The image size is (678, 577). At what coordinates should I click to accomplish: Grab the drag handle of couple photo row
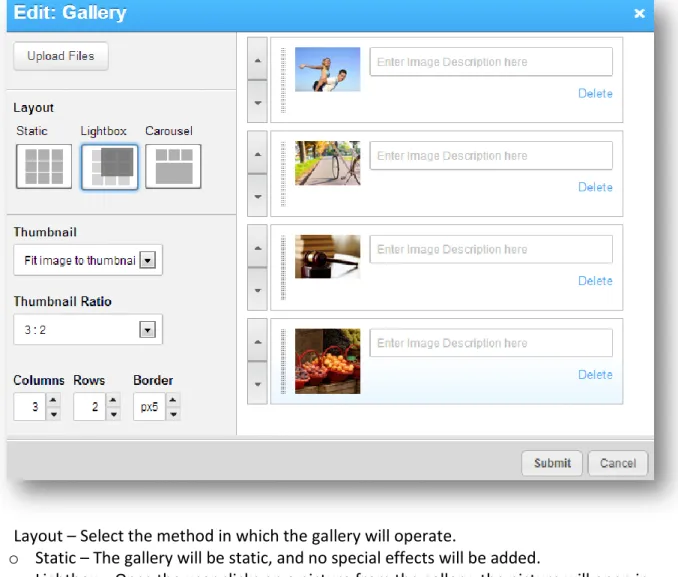283,80
